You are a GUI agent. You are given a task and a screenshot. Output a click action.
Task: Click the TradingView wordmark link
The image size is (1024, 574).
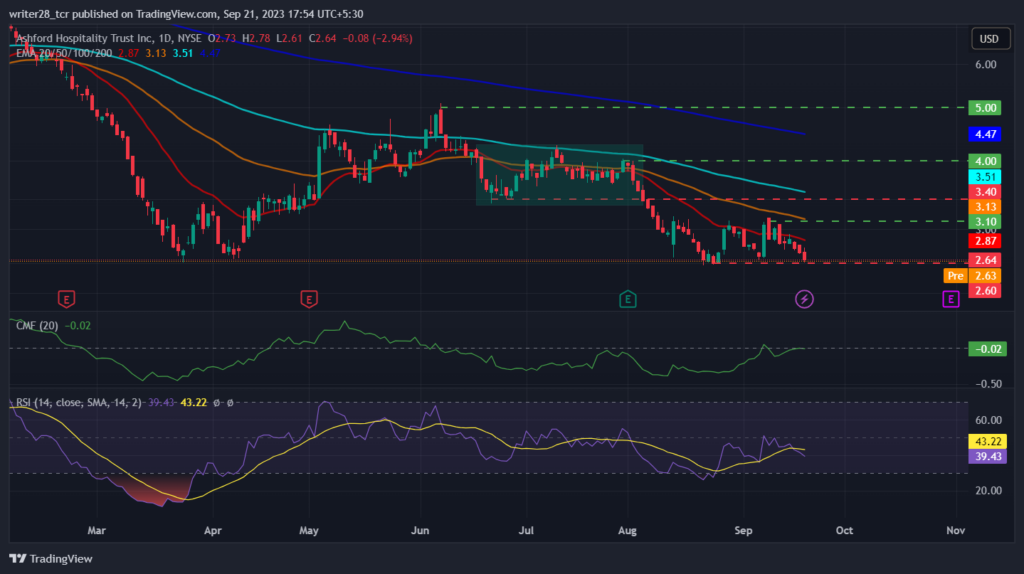tap(61, 558)
